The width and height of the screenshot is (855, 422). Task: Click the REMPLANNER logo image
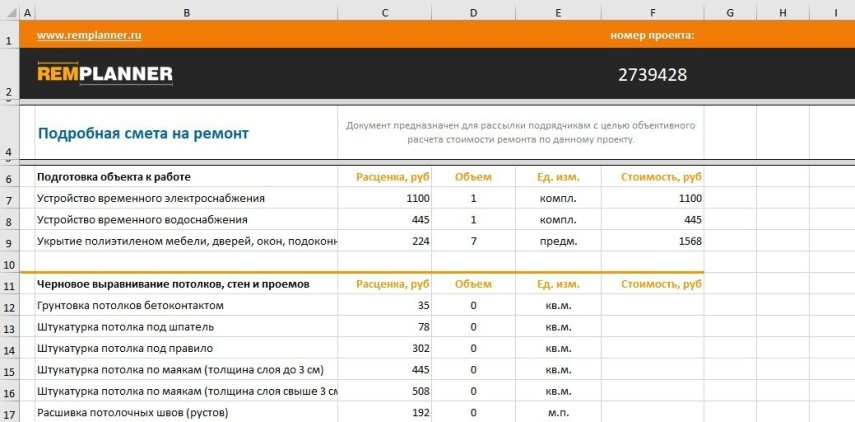point(105,74)
